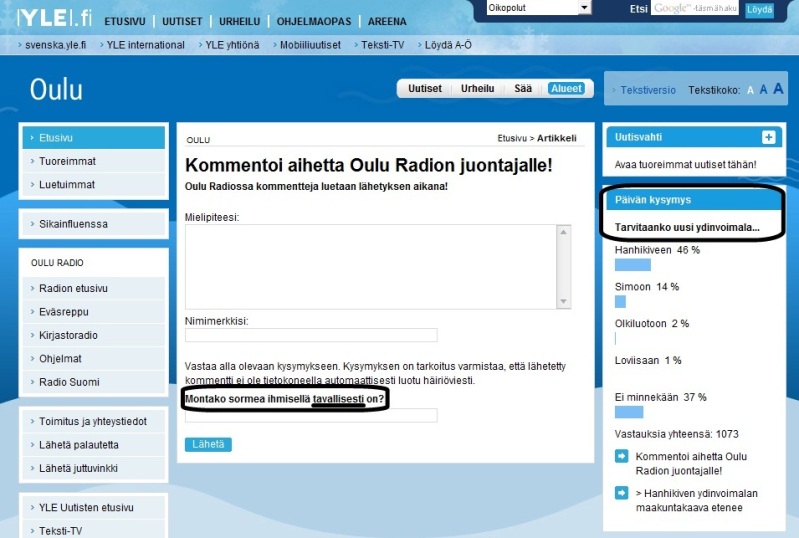
Task: Open Teksti-TV link in left sidebar
Action: tap(94, 530)
